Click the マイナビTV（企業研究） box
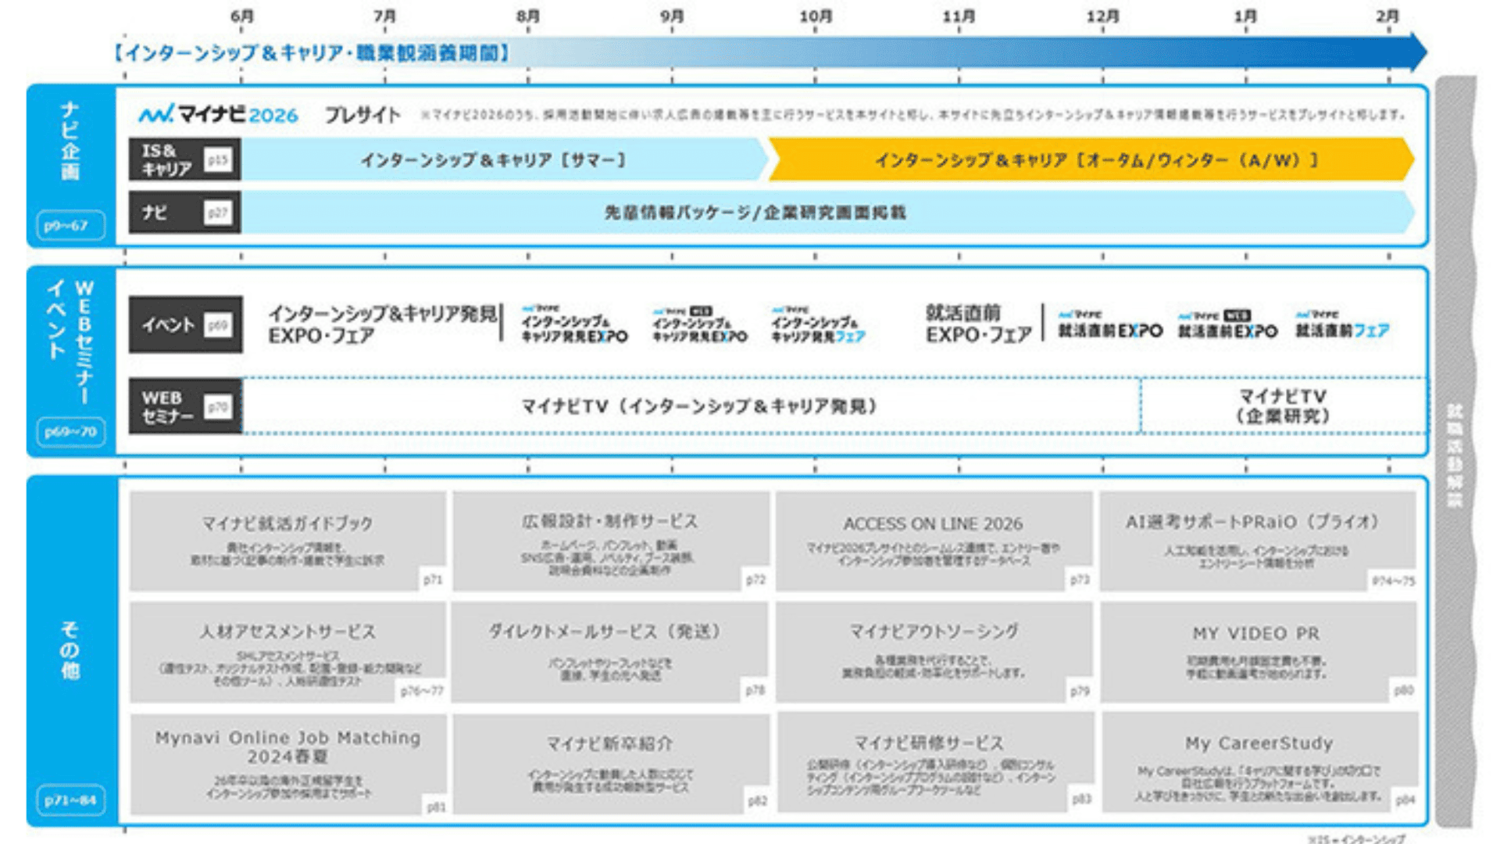1500x844 pixels. pyautogui.click(x=1282, y=406)
